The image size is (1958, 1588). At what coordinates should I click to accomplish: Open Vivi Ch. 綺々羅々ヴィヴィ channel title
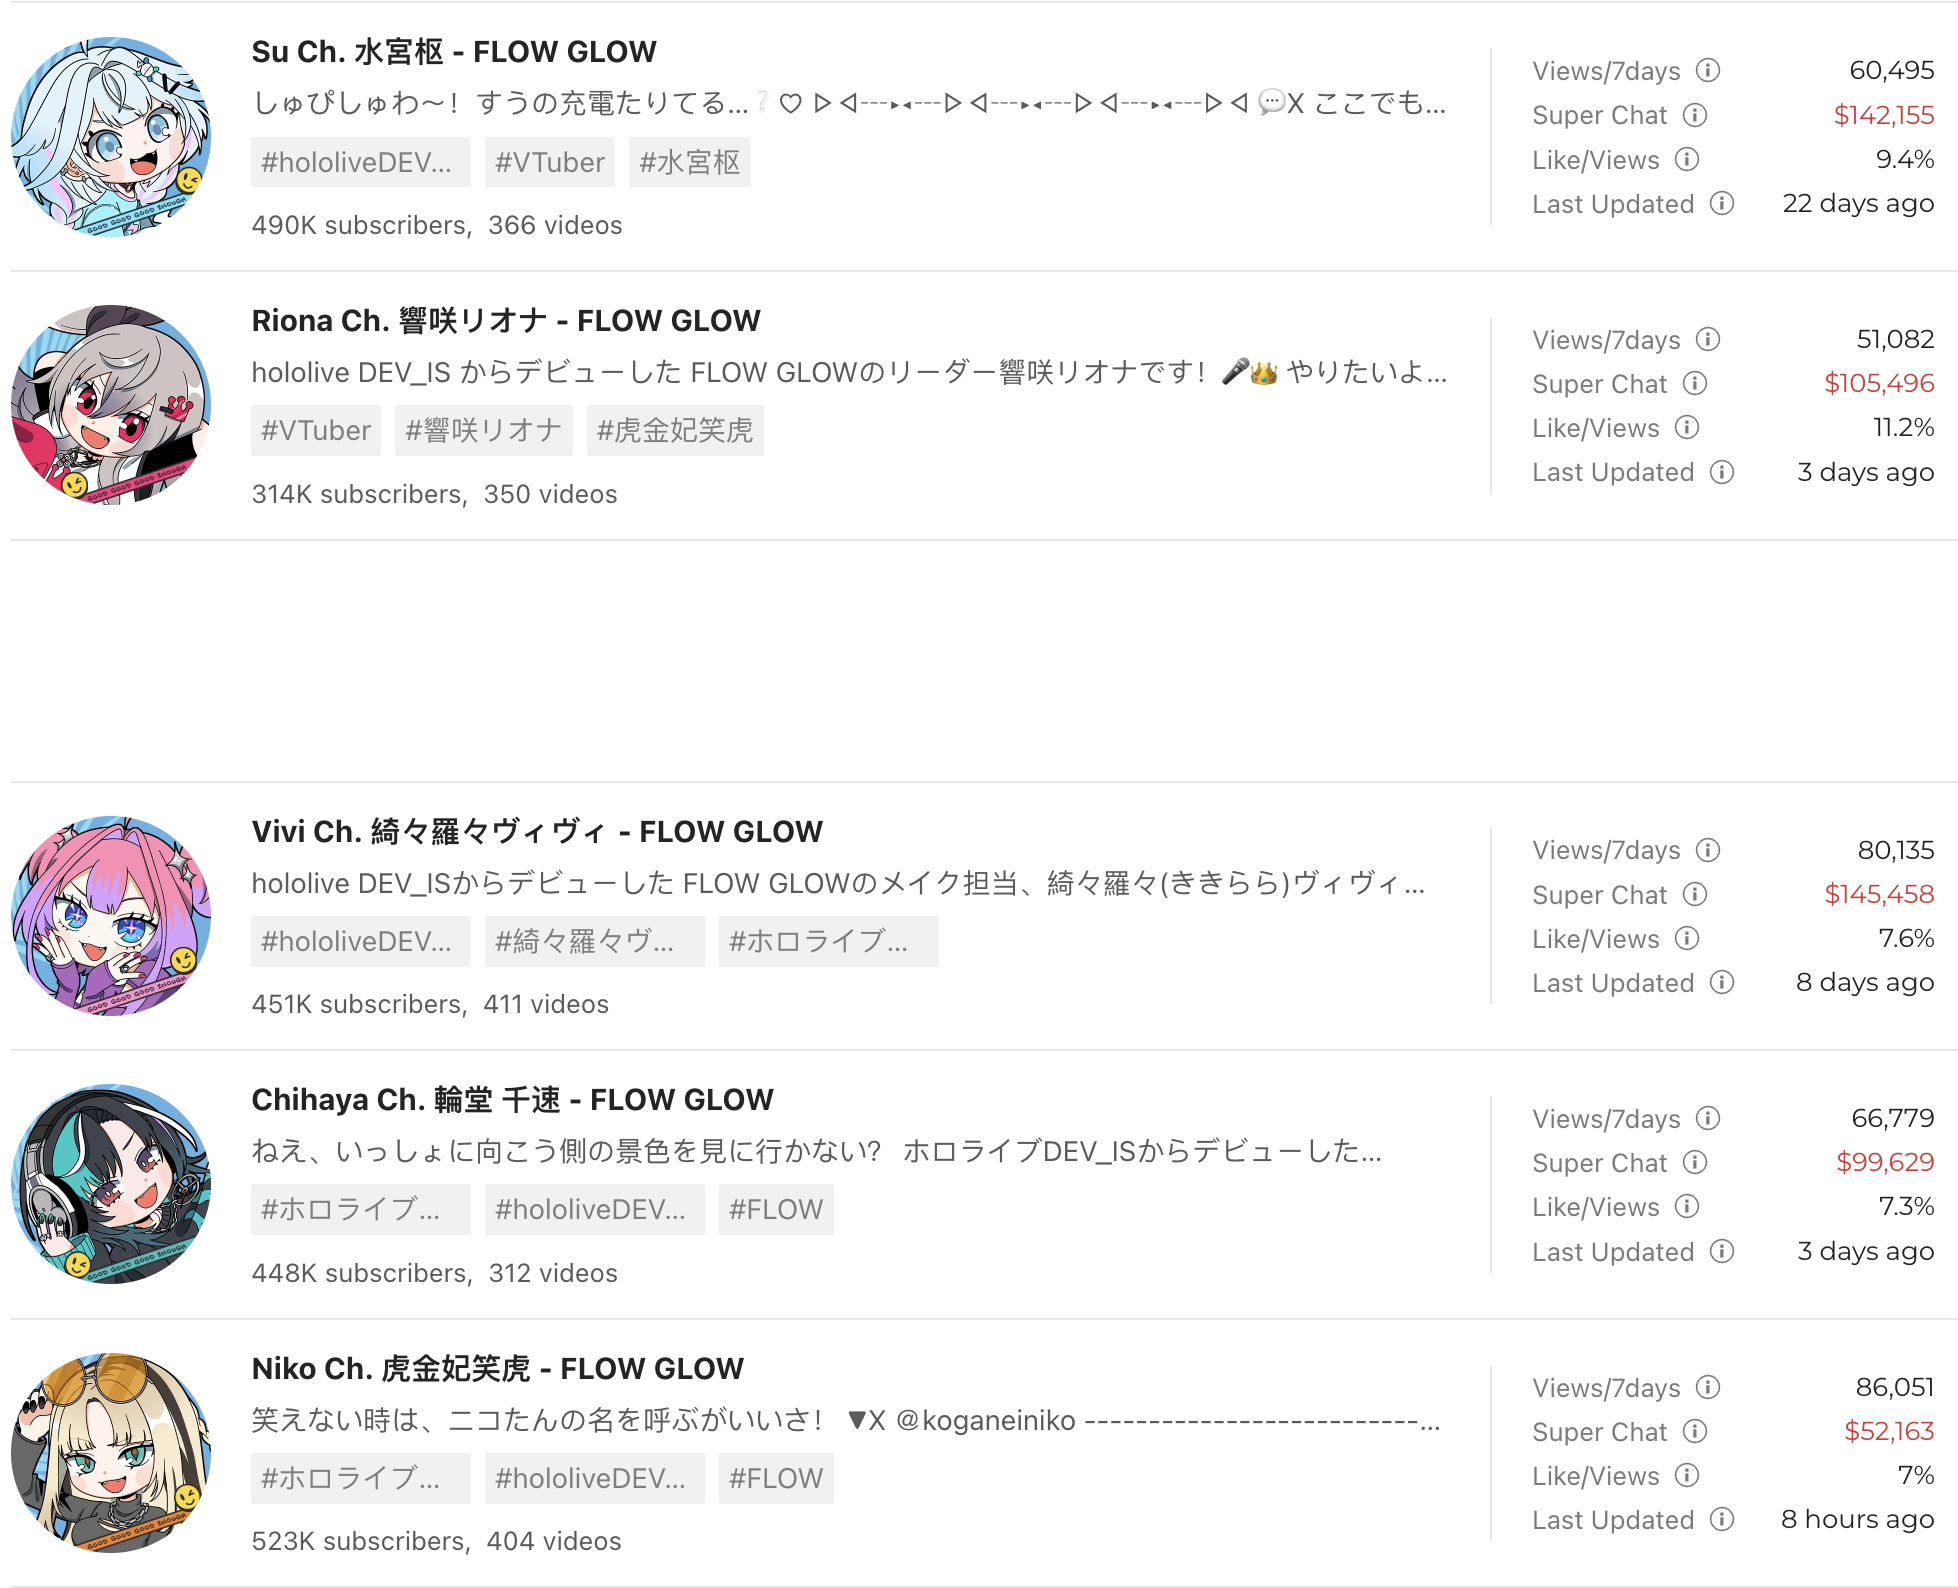click(x=537, y=832)
